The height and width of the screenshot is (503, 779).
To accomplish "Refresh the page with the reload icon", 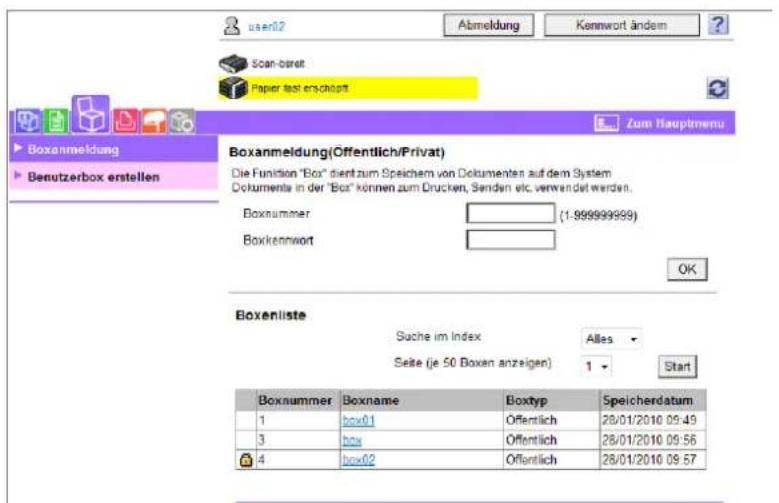I will tap(717, 88).
